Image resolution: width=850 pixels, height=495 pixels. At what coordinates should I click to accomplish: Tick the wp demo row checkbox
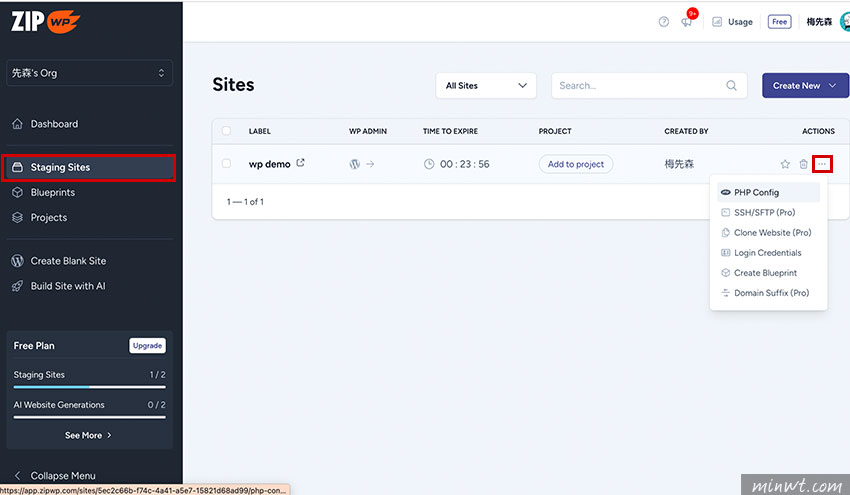point(226,163)
